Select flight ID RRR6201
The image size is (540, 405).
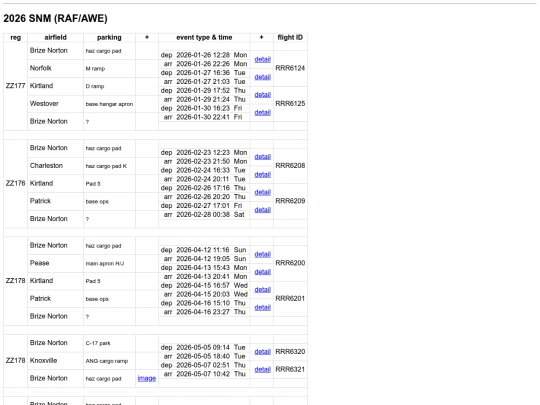[290, 299]
